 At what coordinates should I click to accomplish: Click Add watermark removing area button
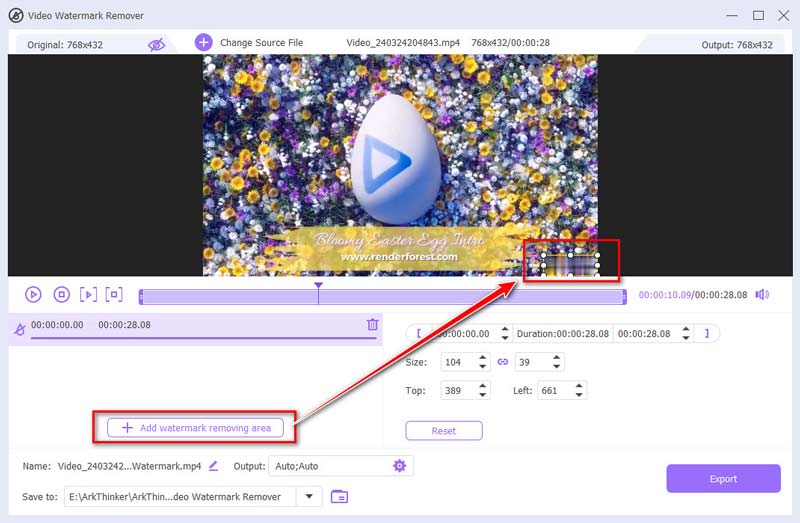195,428
